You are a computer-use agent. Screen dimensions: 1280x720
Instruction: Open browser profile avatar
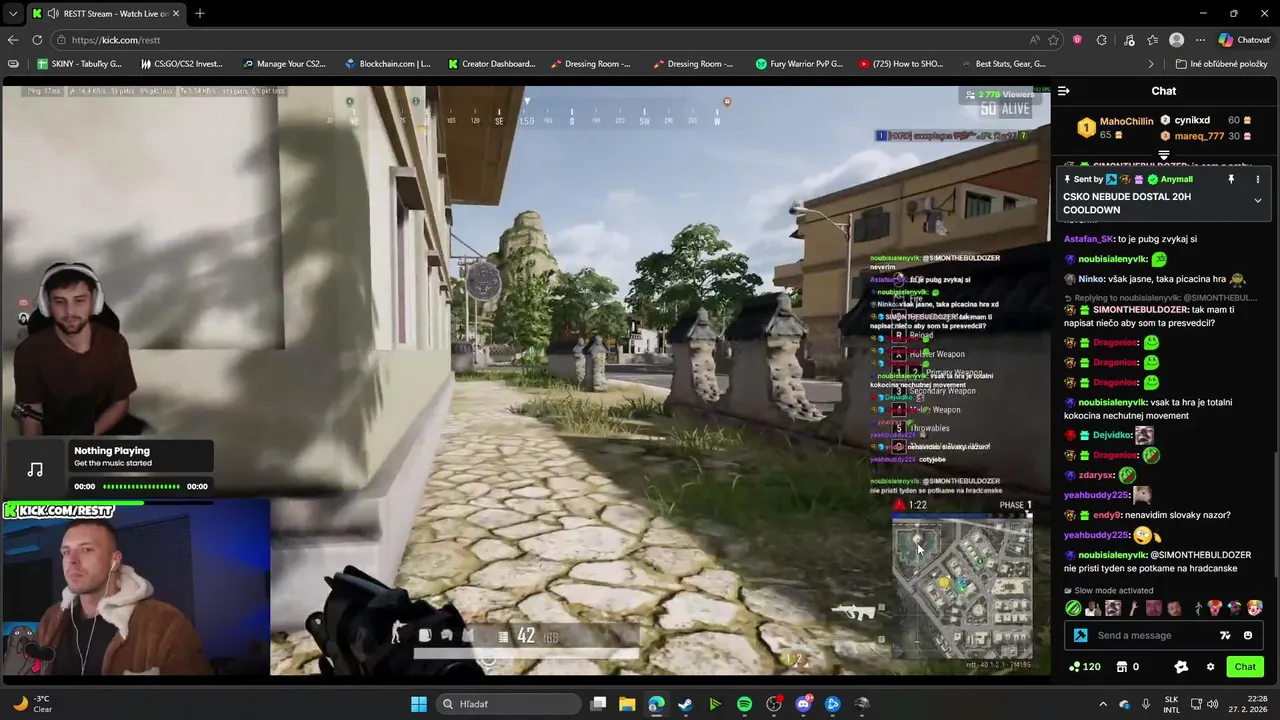coord(1177,40)
